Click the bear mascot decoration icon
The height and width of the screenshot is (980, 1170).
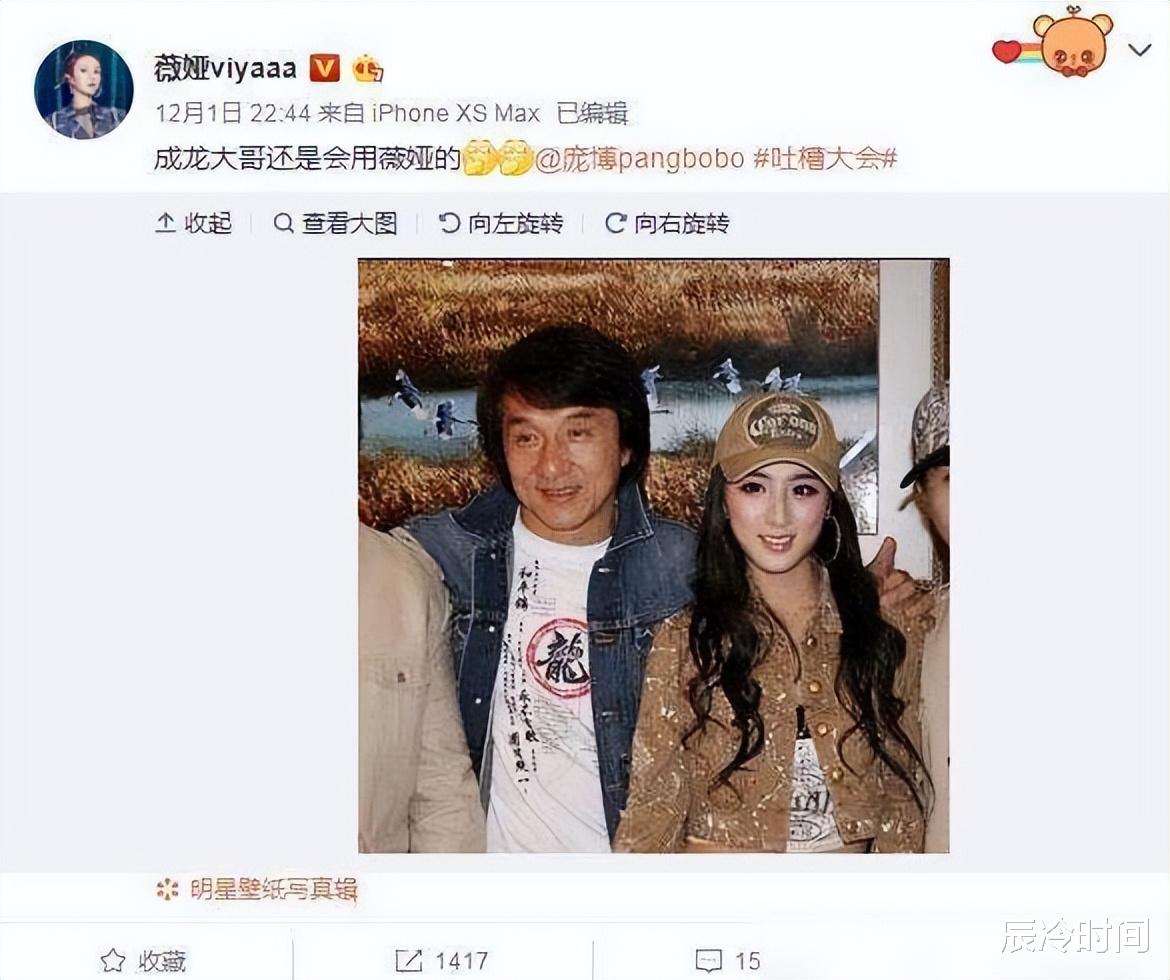coord(1072,42)
